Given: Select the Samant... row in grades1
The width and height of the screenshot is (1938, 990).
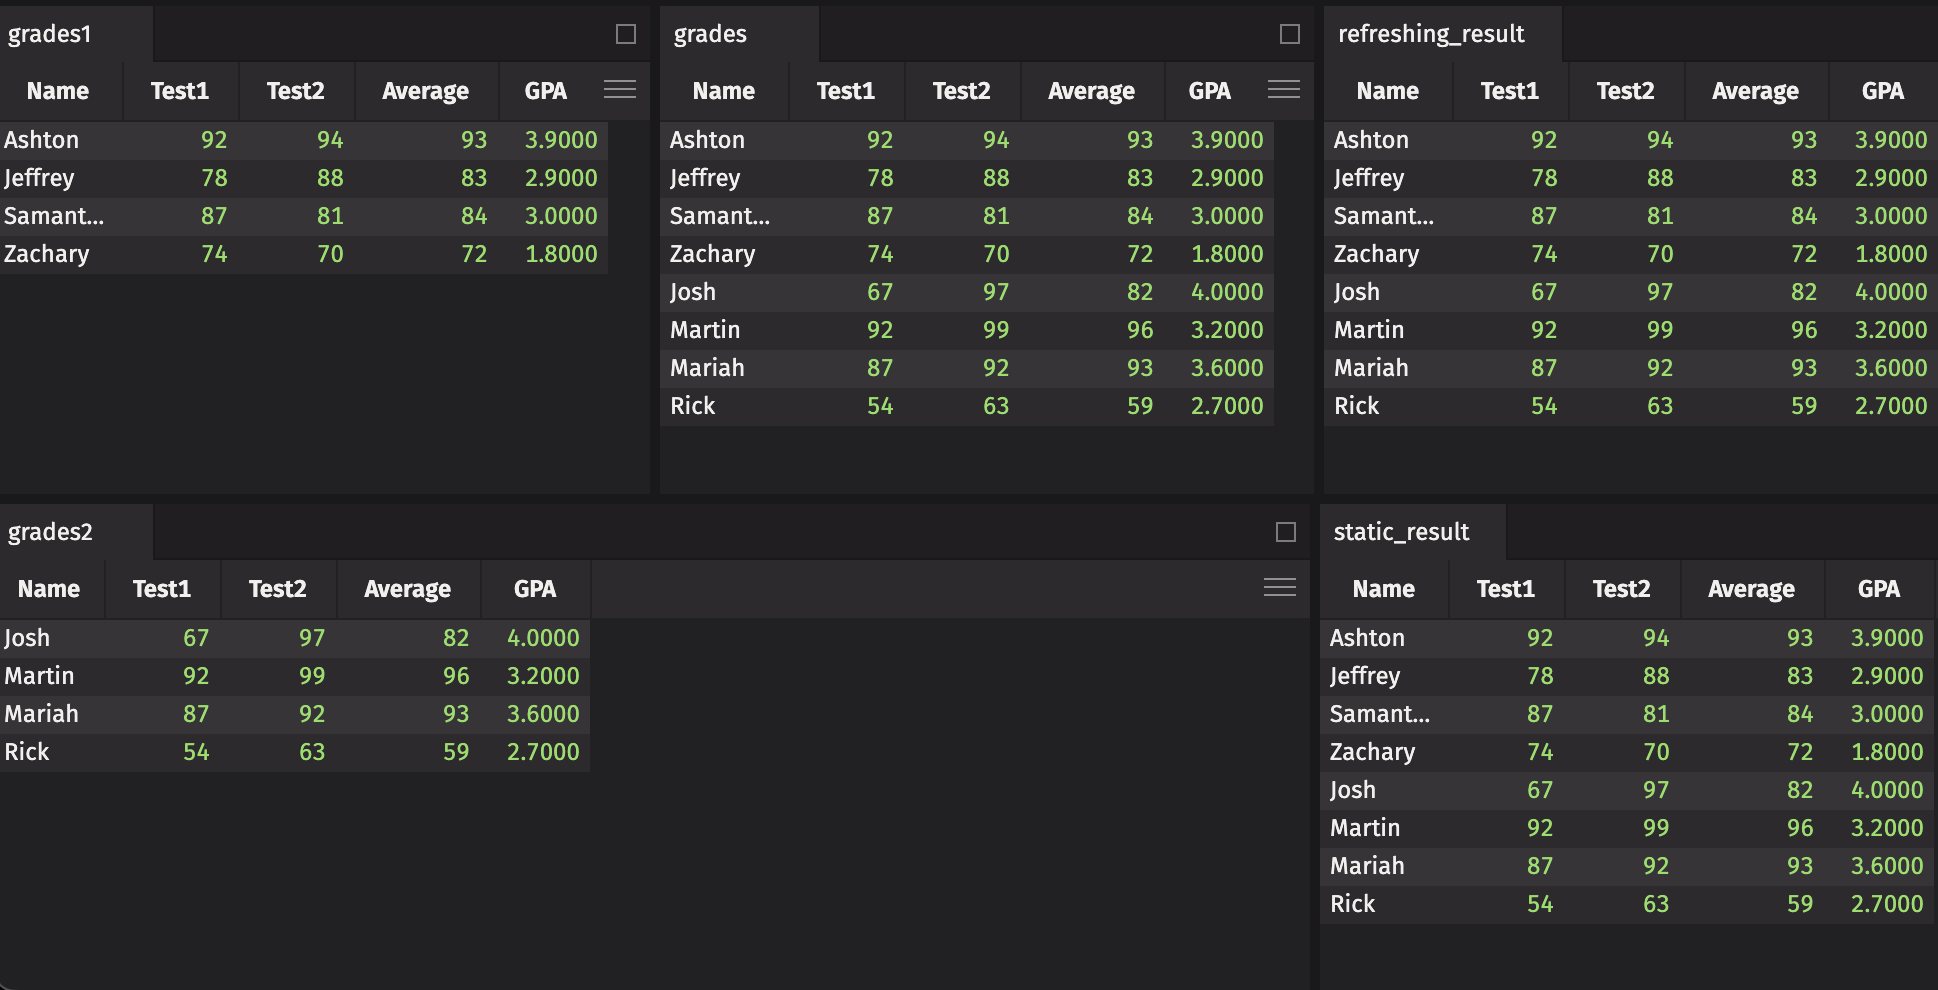Looking at the screenshot, I should coord(54,216).
